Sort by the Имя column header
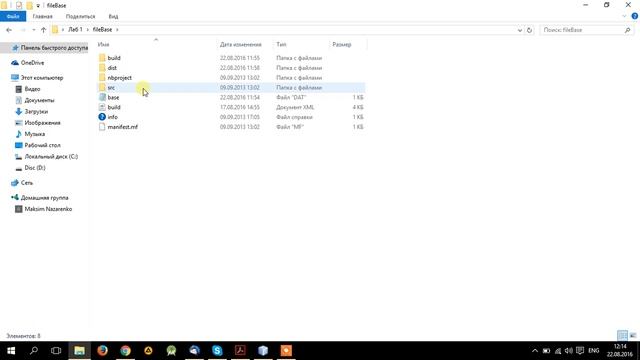Viewport: 640px width, 360px height. (x=103, y=44)
